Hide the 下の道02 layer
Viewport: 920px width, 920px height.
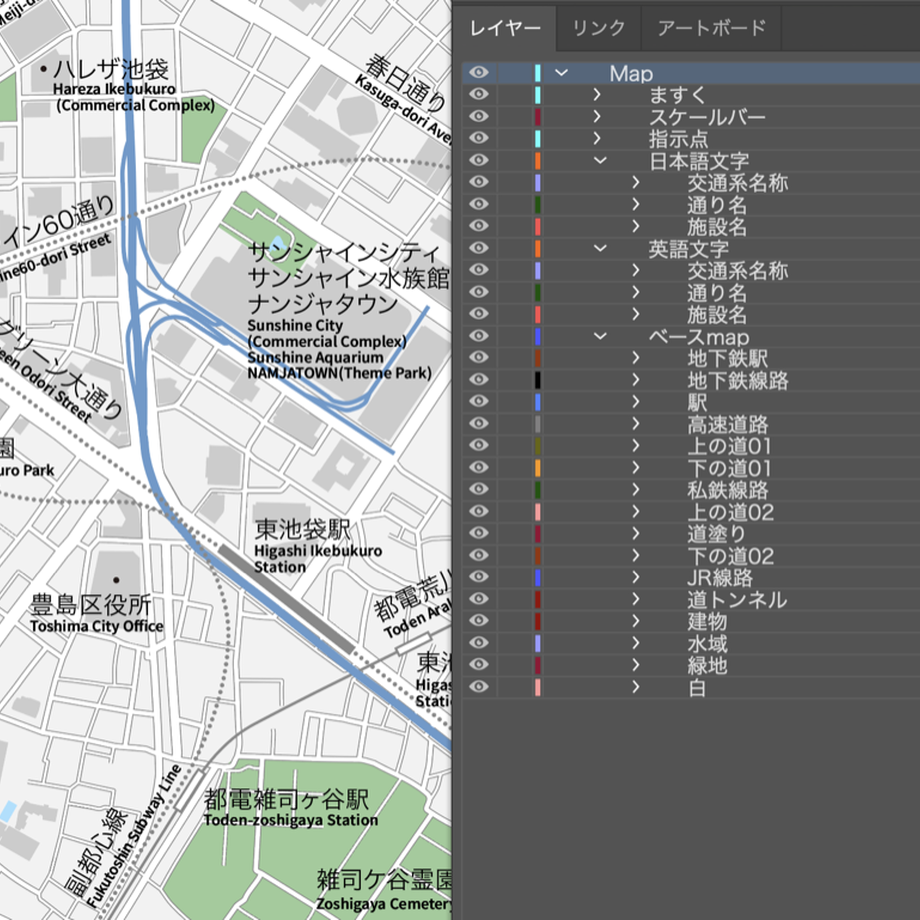(x=479, y=555)
